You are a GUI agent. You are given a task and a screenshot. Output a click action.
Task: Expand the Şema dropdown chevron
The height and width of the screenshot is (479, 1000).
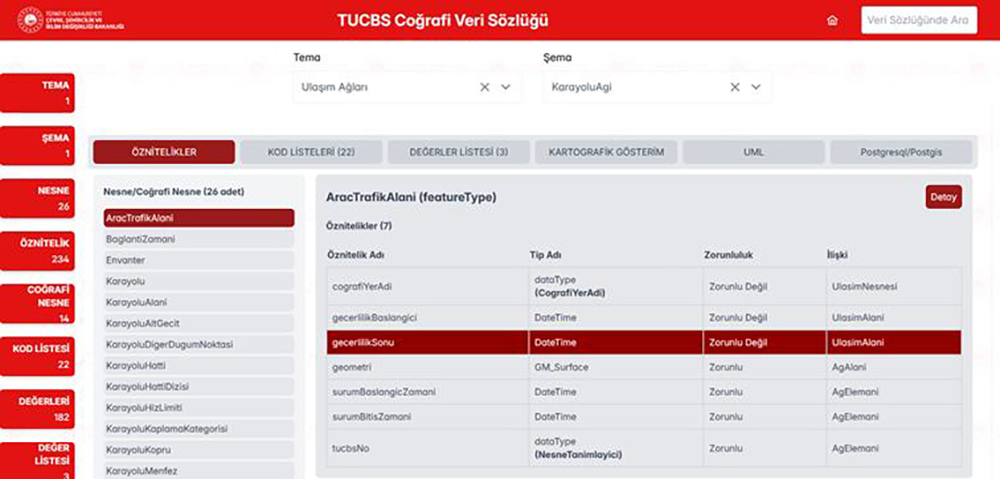pyautogui.click(x=756, y=87)
